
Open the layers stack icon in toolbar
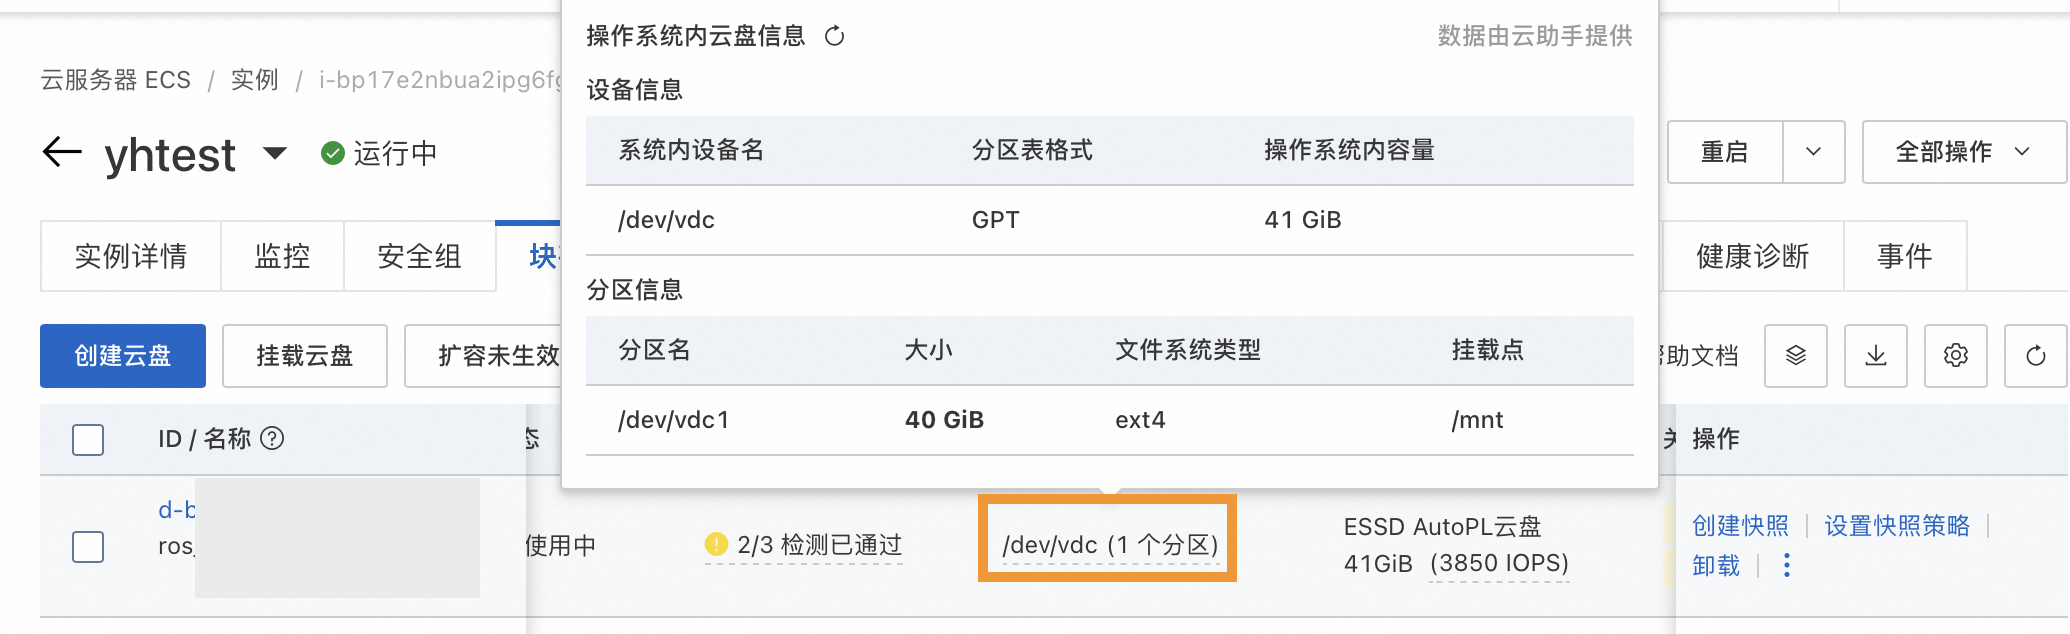1796,355
